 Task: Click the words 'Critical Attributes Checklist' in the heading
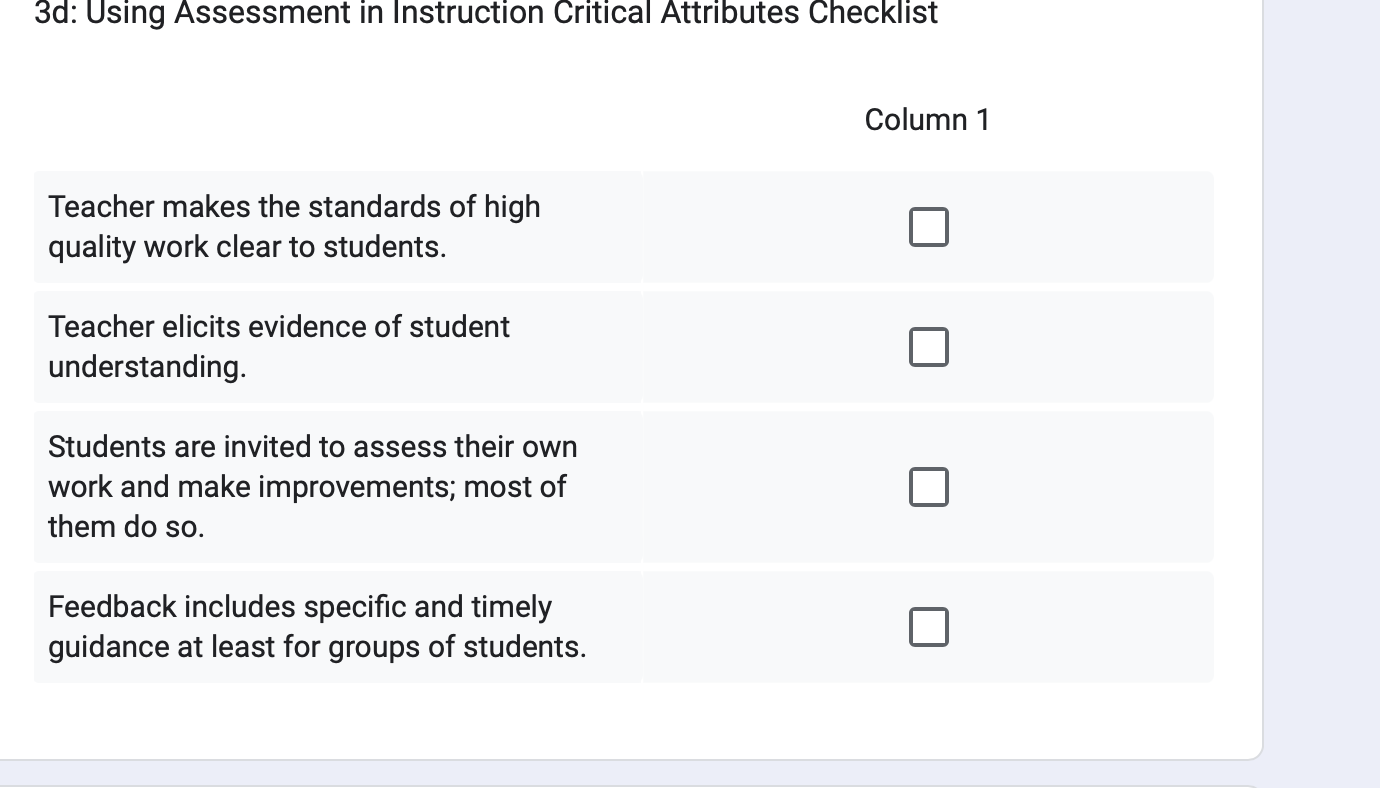(x=761, y=13)
